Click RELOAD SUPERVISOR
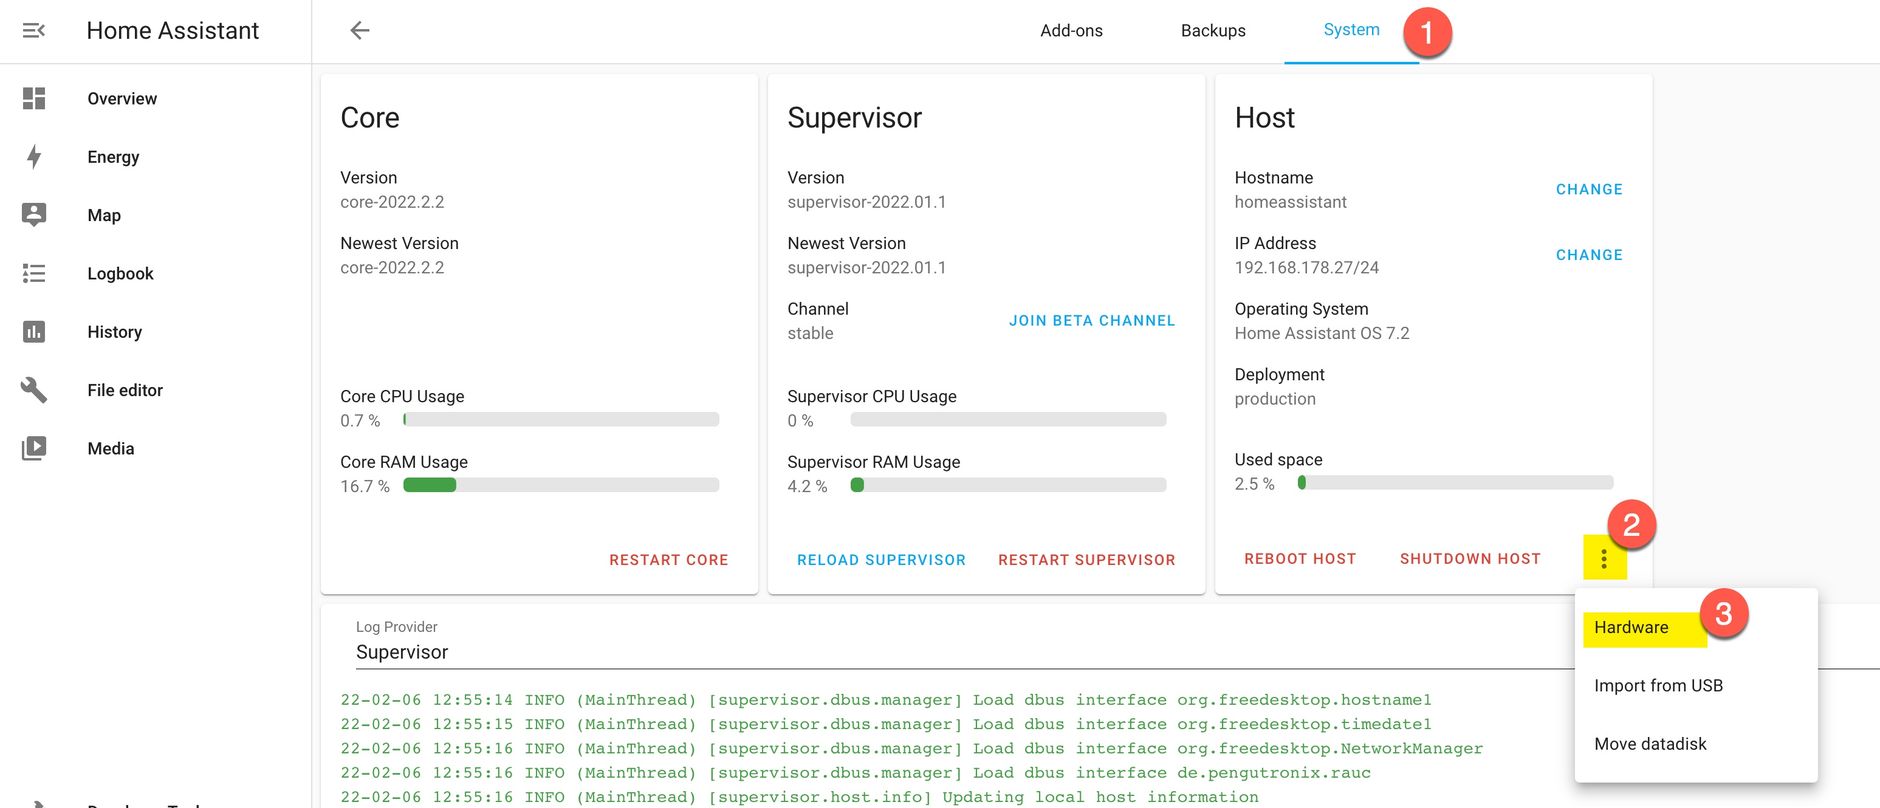 tap(881, 560)
